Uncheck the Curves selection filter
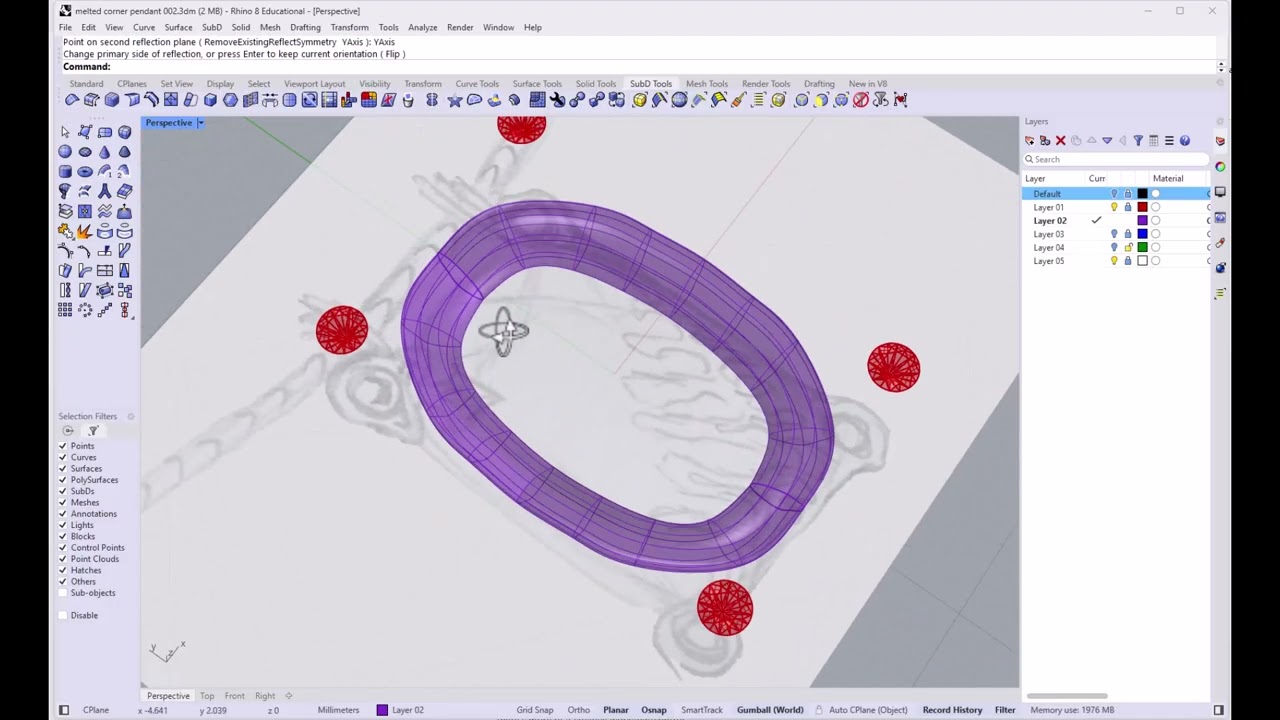This screenshot has height=720, width=1280. point(63,457)
